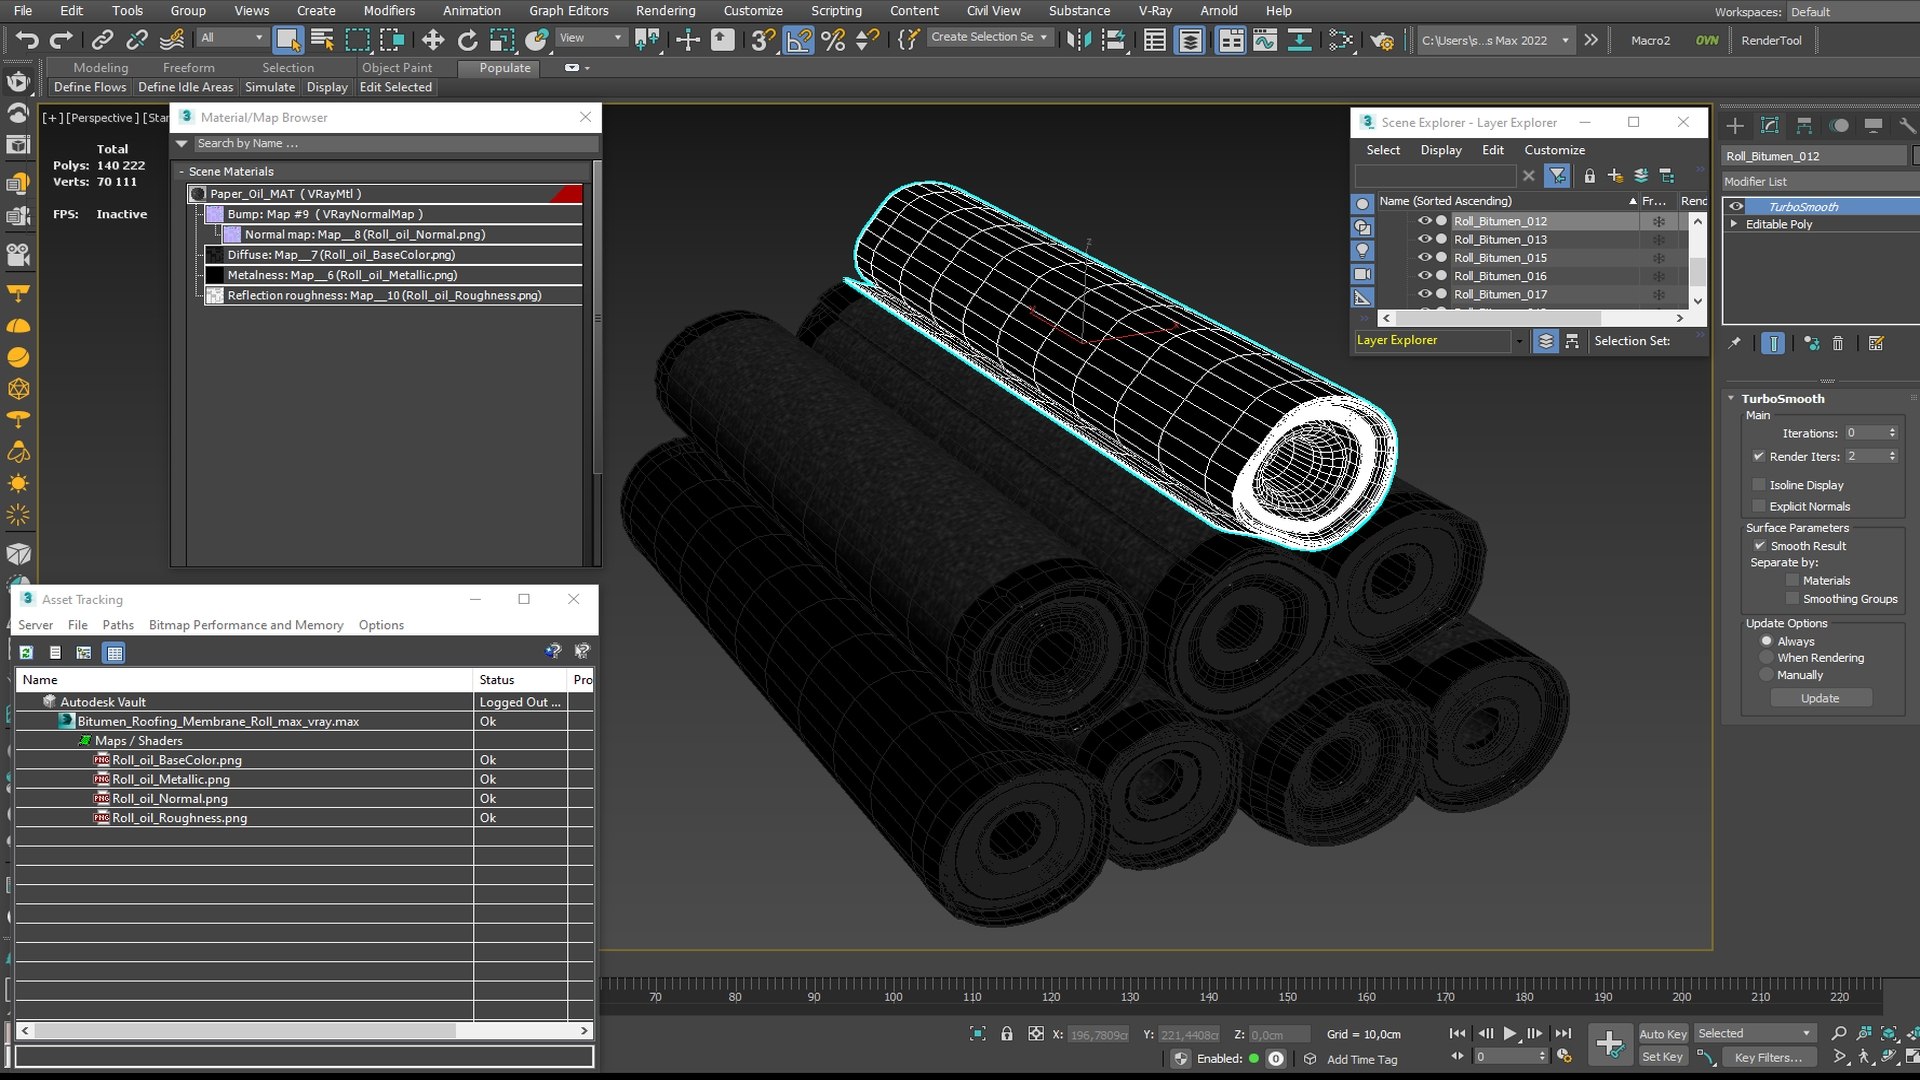Enable the Explicit Normals checkbox
Viewport: 1920px width, 1080px height.
click(x=1760, y=507)
